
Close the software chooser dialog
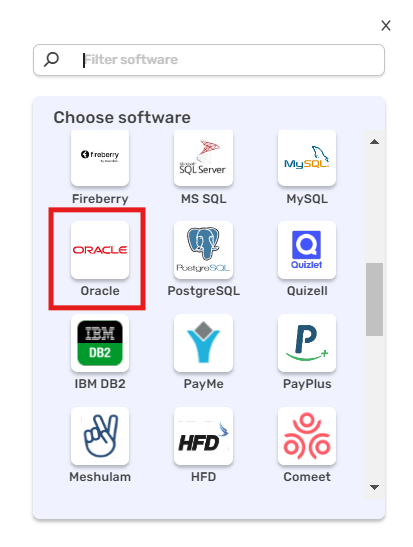tap(386, 25)
